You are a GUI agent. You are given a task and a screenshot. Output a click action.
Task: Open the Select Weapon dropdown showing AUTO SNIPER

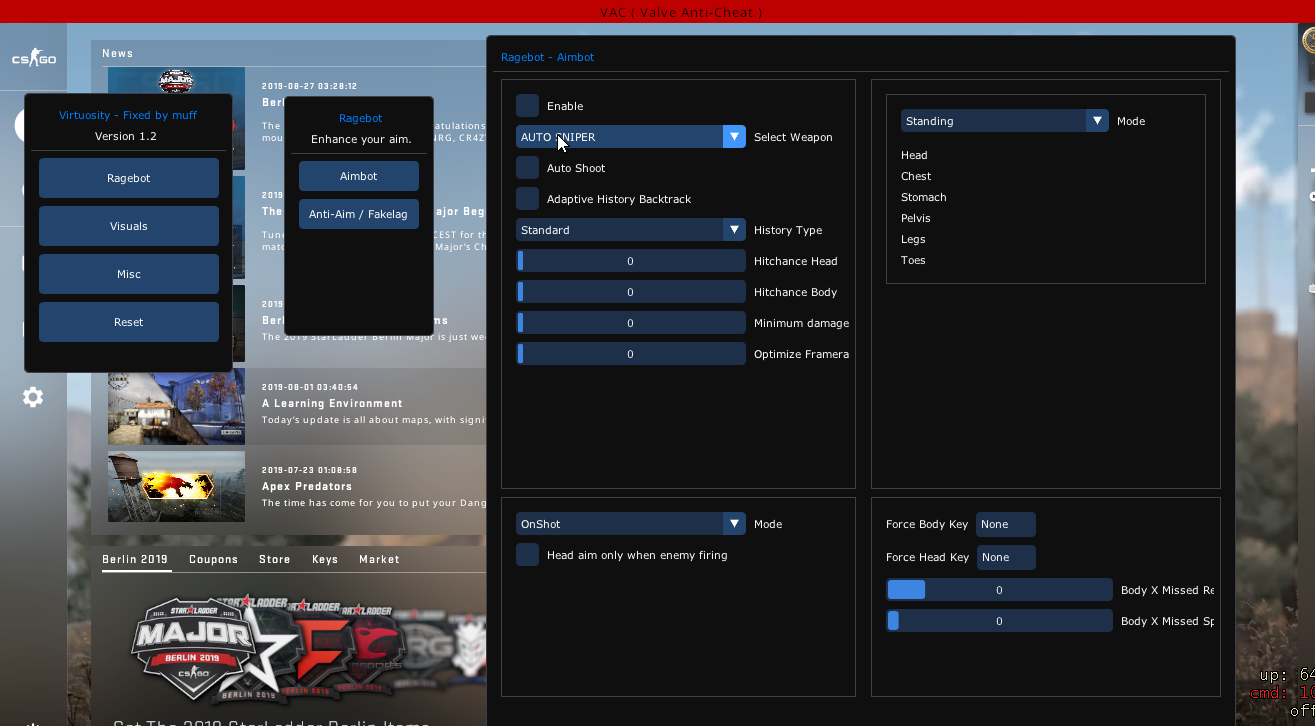pyautogui.click(x=630, y=137)
